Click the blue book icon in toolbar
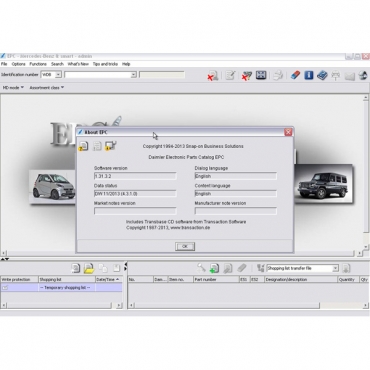Screen dimensions: 370x370 322,75
